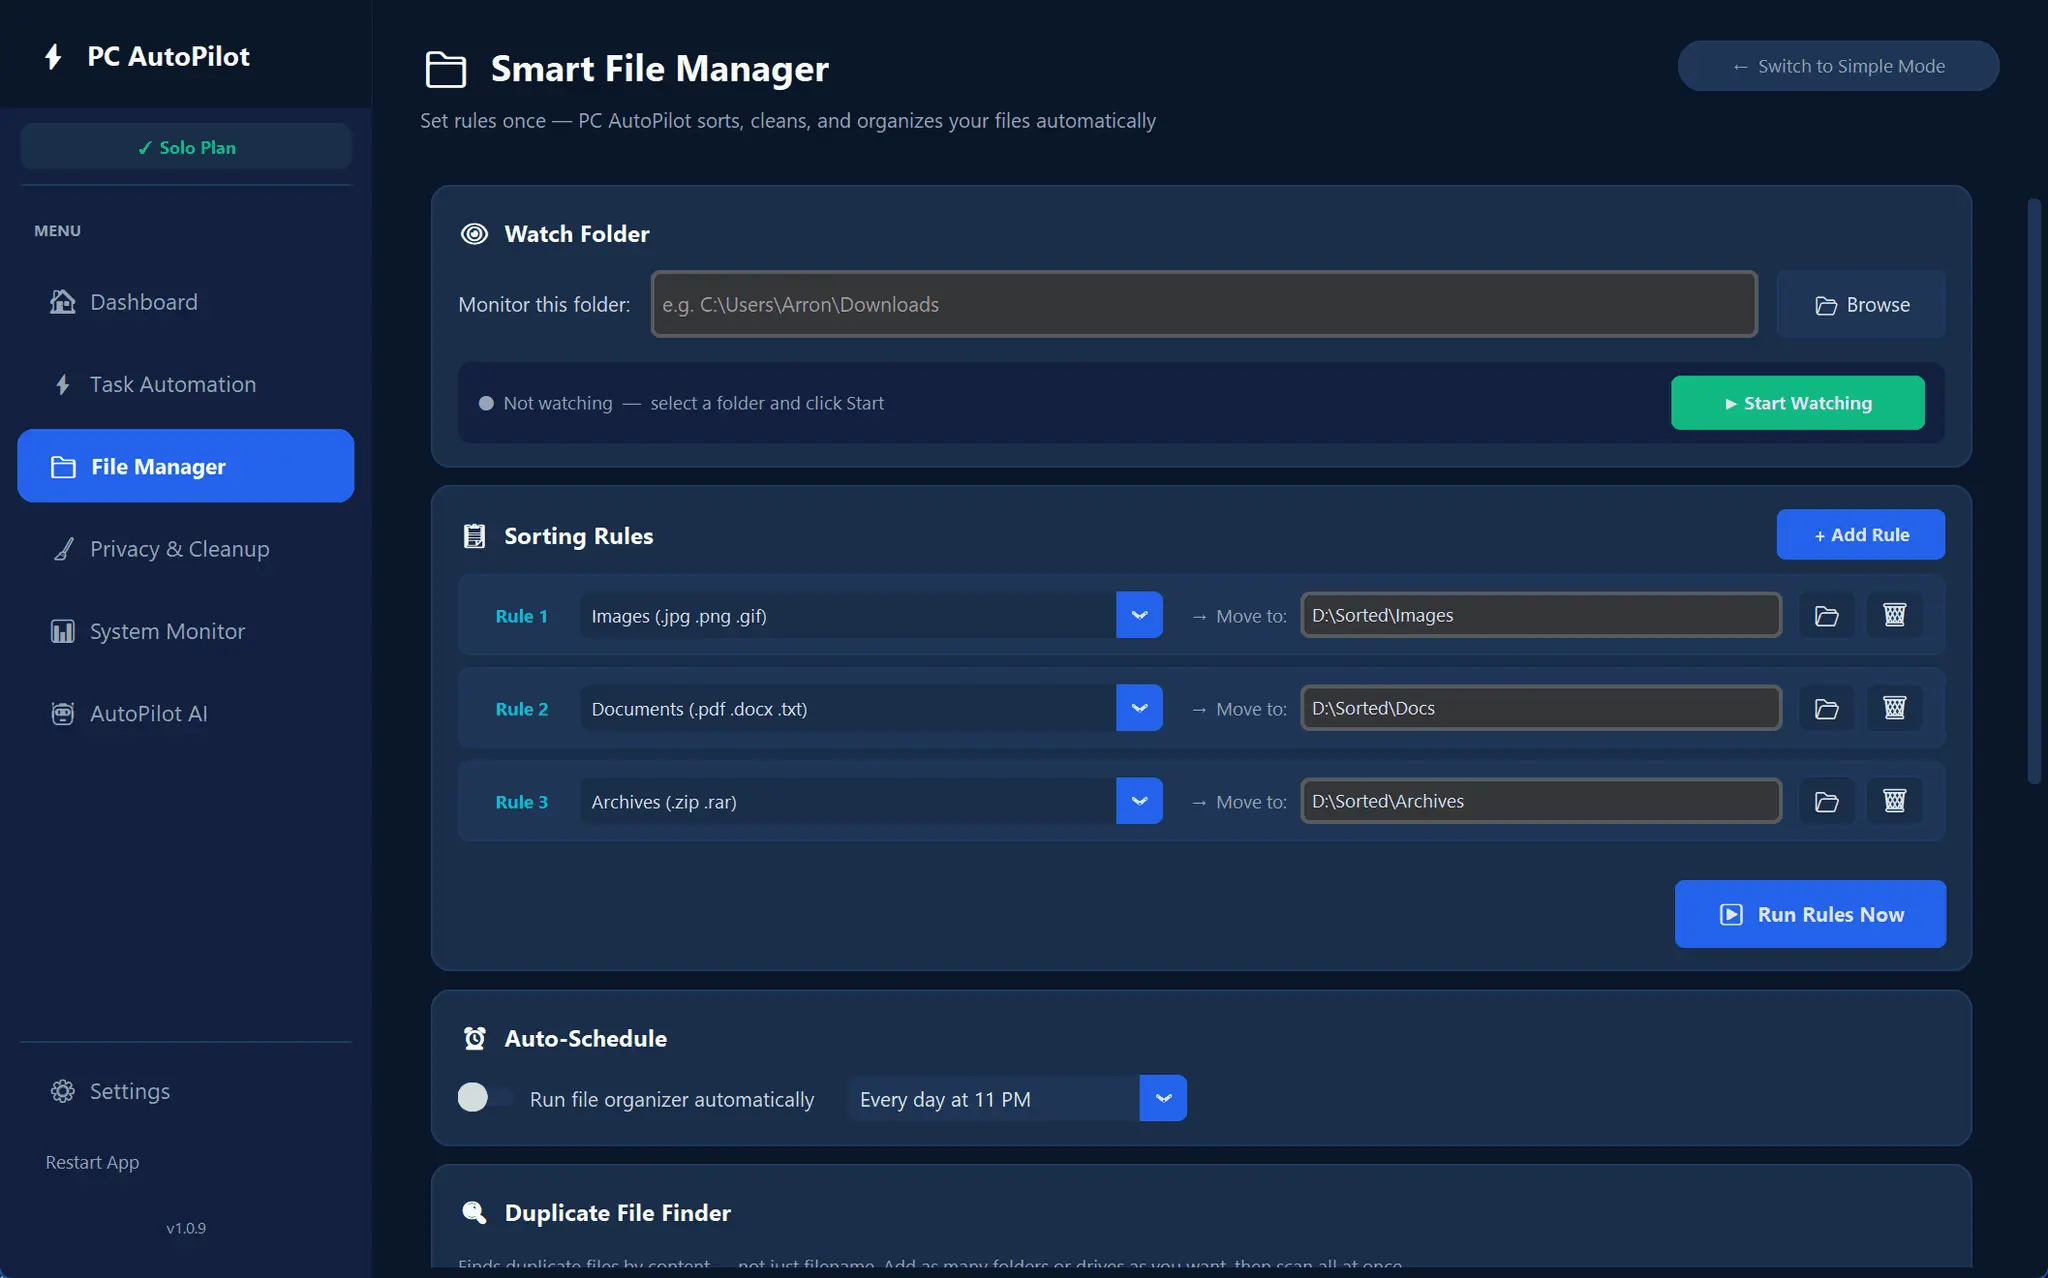Open AutoPilot AI page
The height and width of the screenshot is (1278, 2048).
tap(185, 713)
